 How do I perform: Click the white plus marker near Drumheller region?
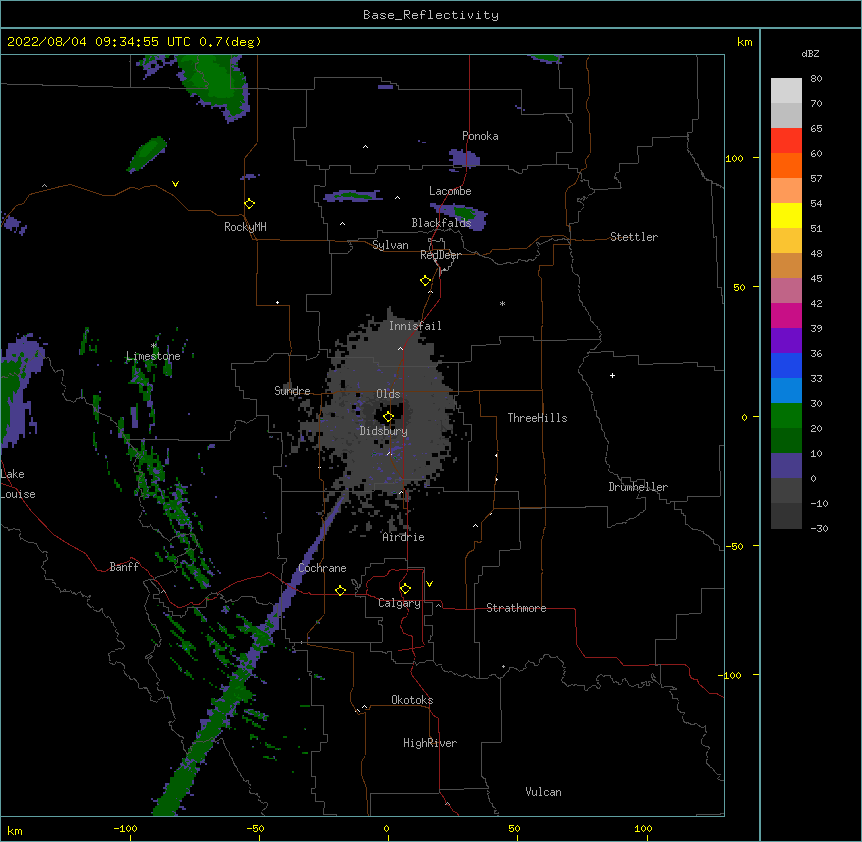point(612,375)
